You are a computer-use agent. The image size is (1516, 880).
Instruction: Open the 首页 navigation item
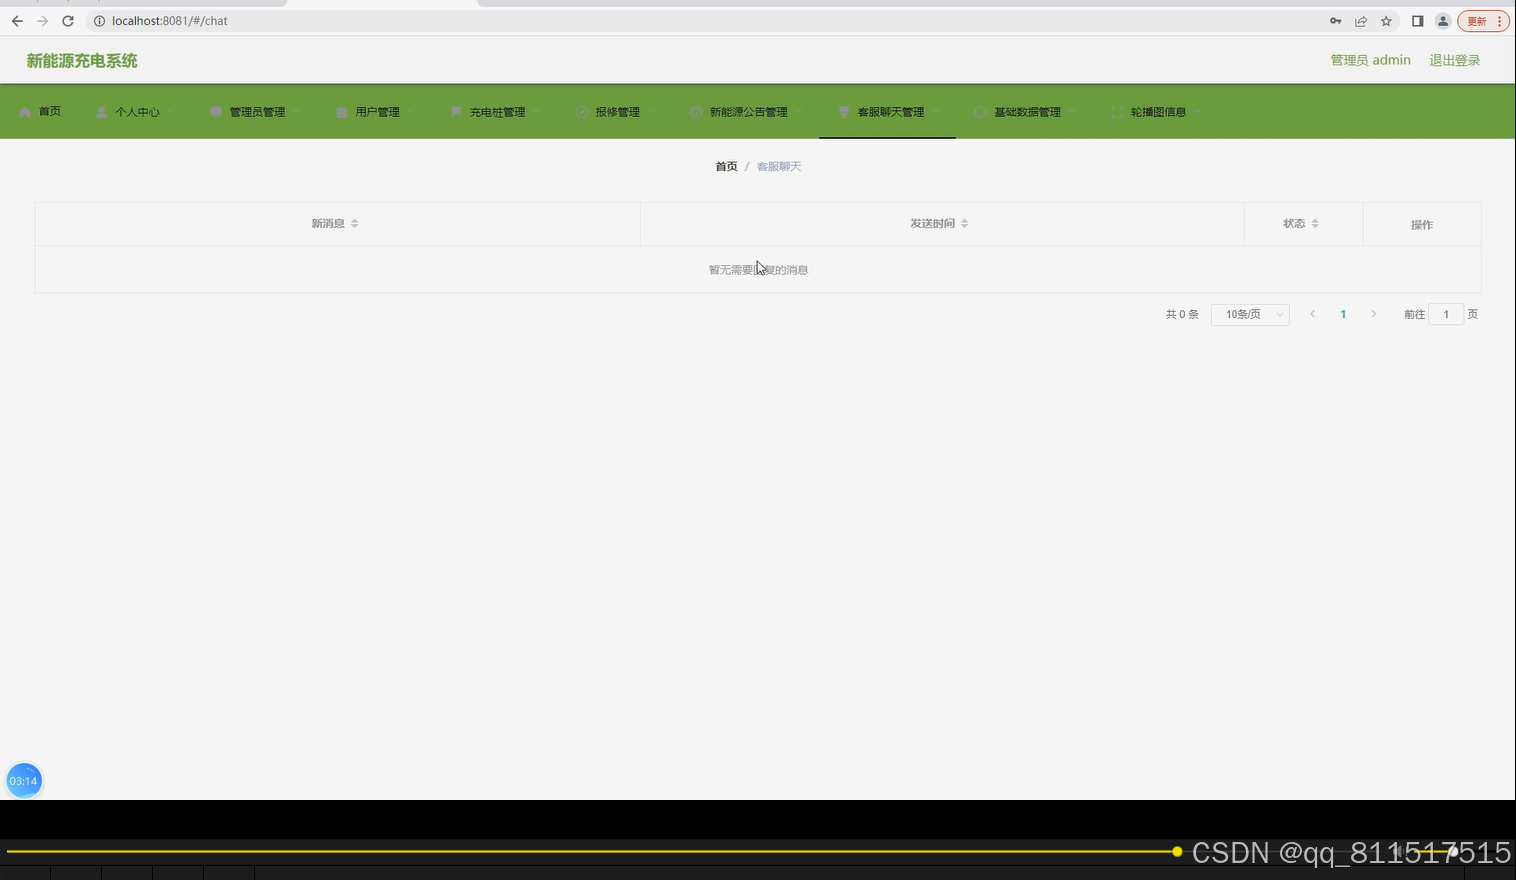pos(47,111)
